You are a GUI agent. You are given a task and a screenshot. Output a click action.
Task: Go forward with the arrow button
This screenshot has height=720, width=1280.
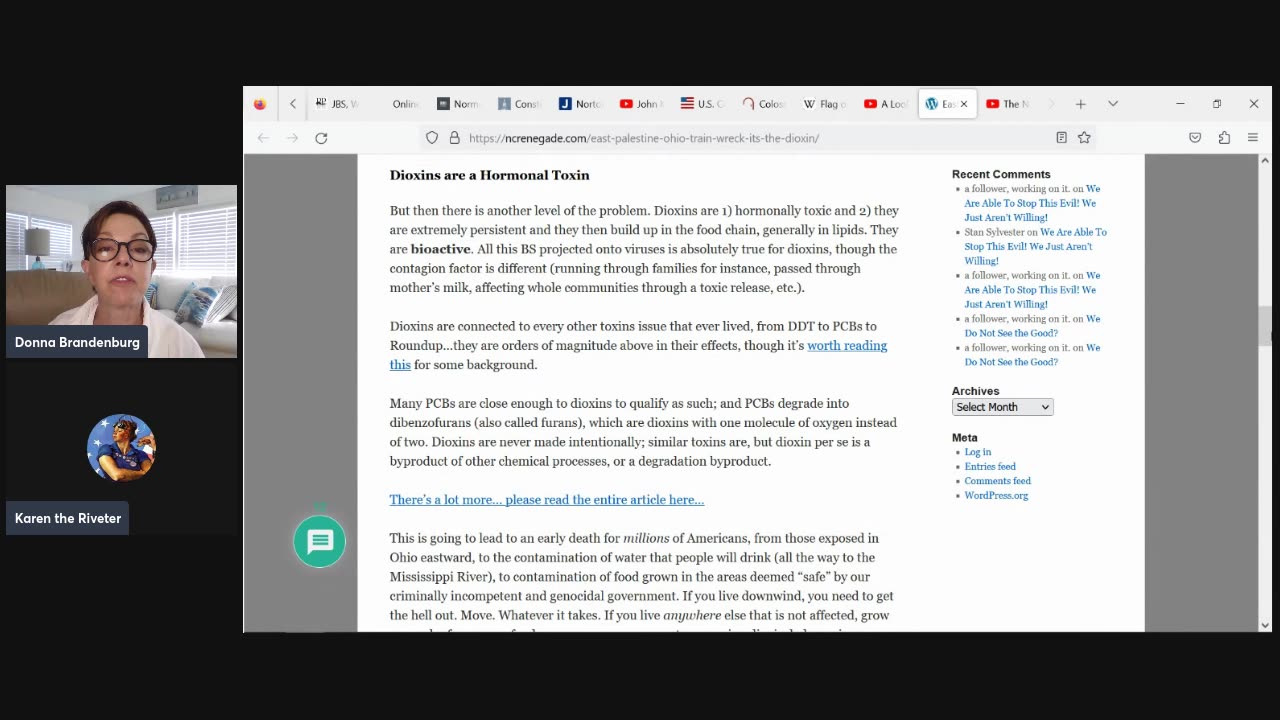(292, 138)
